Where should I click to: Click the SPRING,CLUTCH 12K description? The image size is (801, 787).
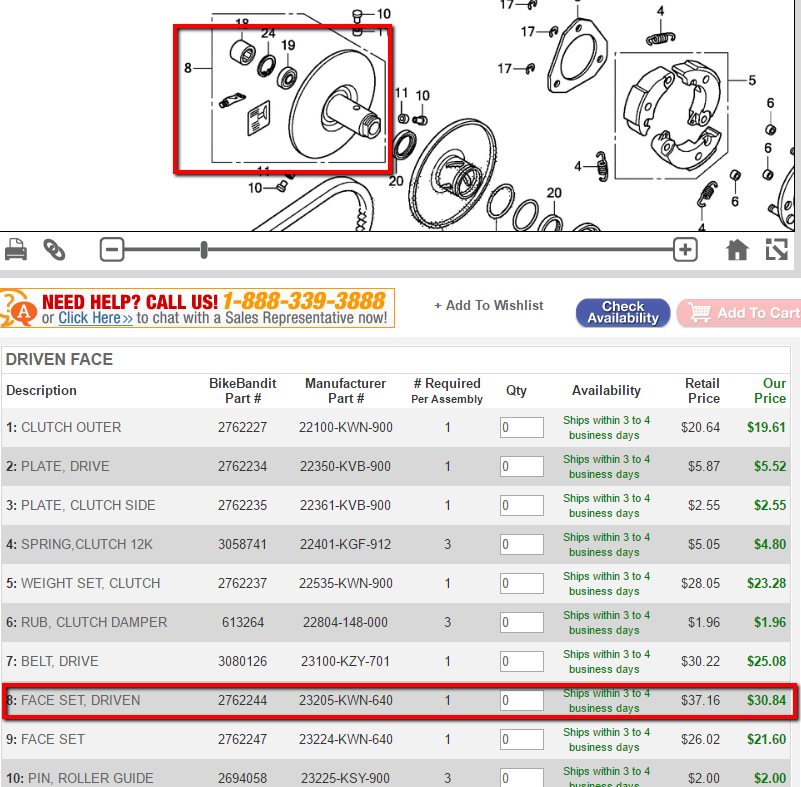[87, 544]
